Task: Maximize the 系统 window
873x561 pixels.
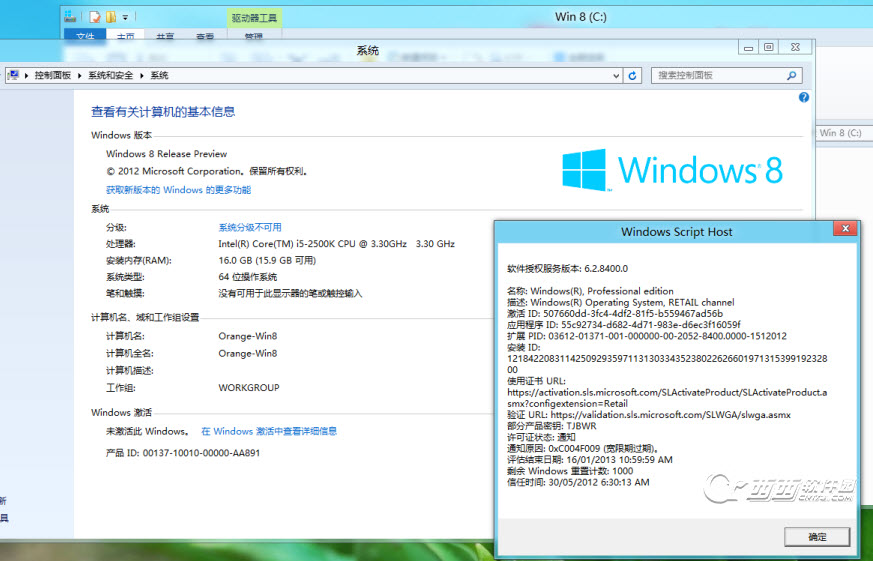Action: (769, 47)
